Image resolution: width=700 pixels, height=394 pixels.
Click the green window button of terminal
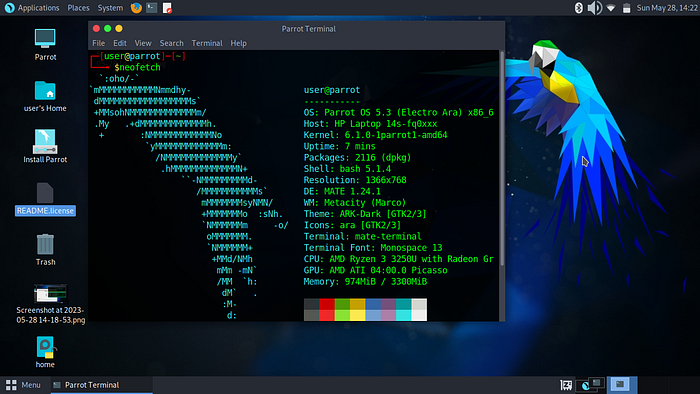point(108,29)
